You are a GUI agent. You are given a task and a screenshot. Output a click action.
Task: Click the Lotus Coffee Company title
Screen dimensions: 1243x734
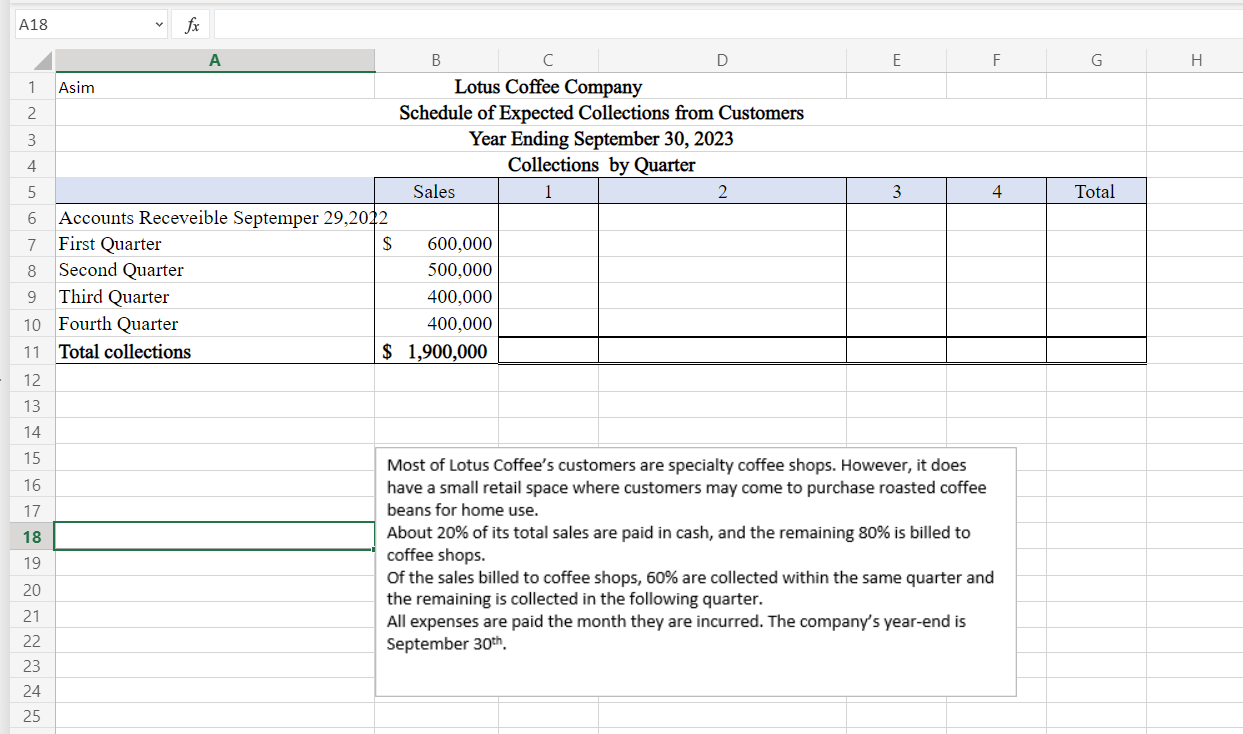point(548,88)
